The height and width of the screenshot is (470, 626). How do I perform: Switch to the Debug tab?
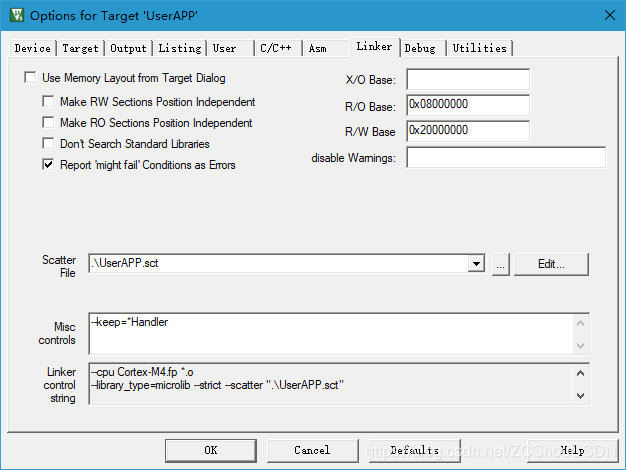(423, 48)
